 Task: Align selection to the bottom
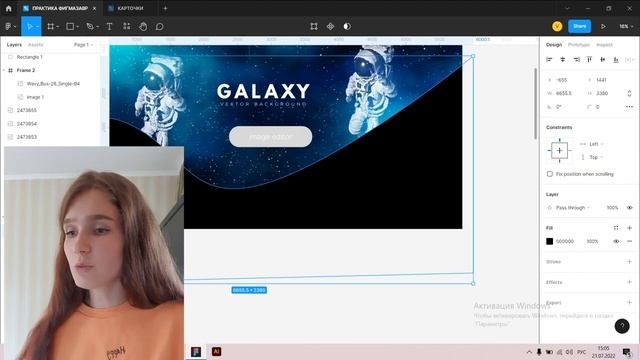pos(616,60)
